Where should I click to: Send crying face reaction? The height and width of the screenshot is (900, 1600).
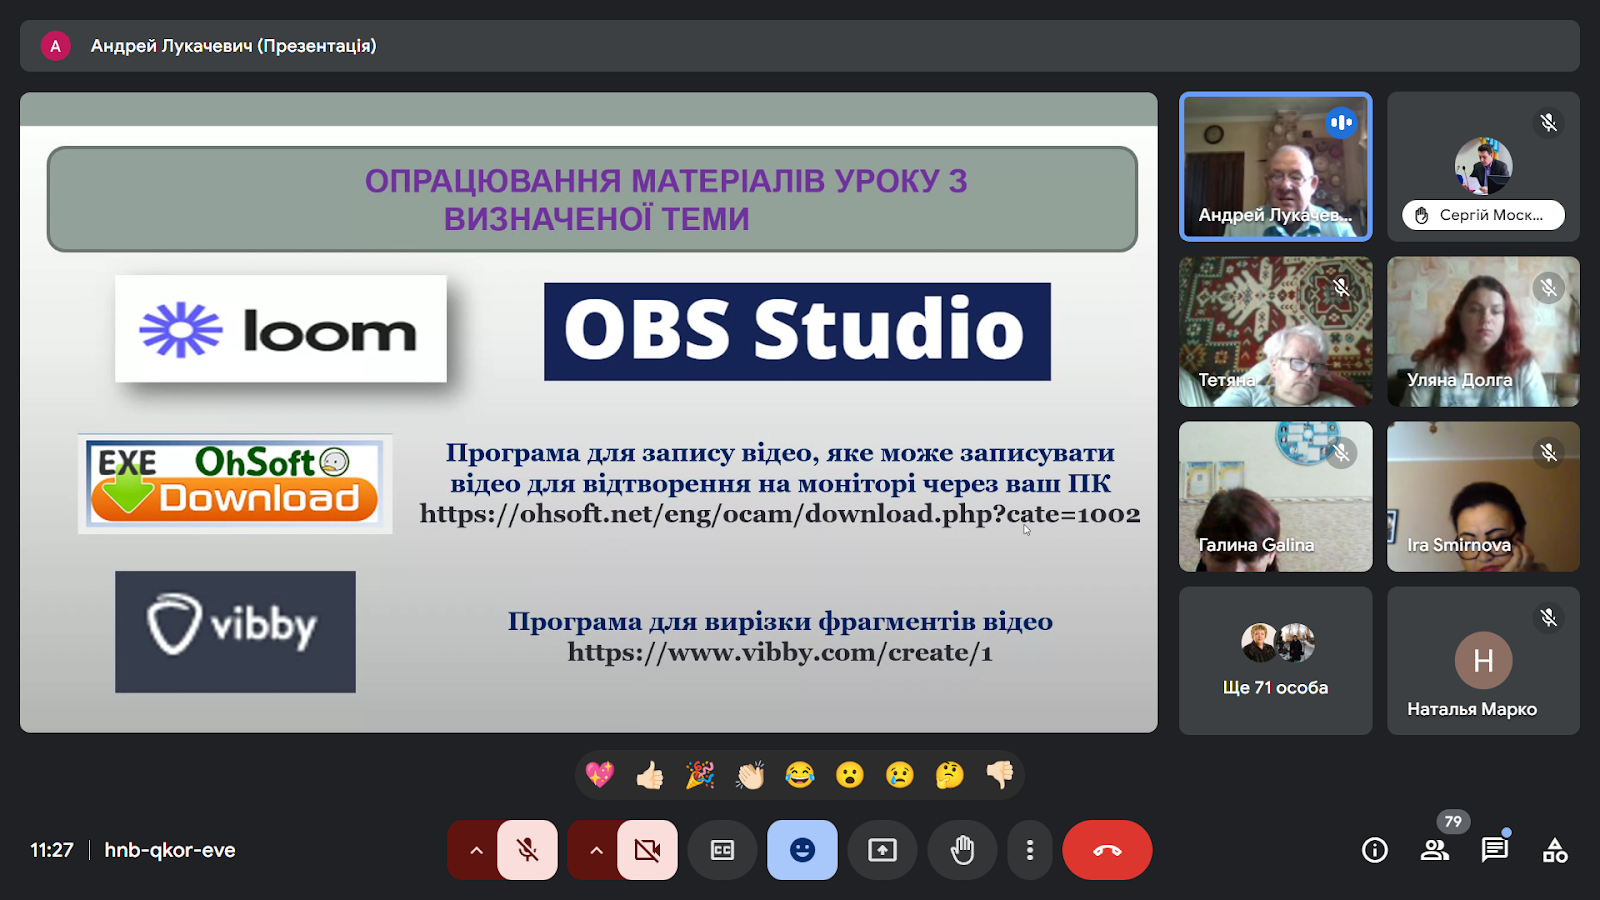click(900, 775)
